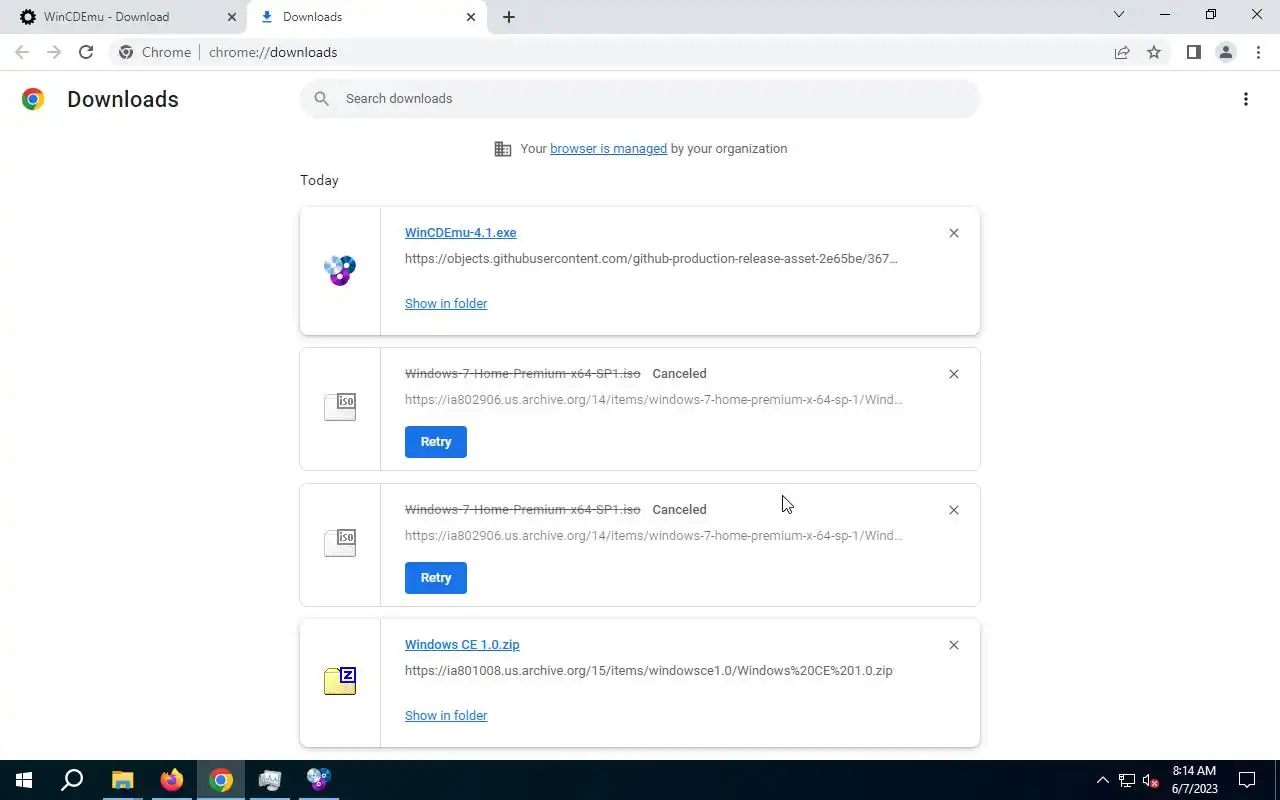The image size is (1280, 800).
Task: Click the Search downloads field
Action: pos(640,99)
